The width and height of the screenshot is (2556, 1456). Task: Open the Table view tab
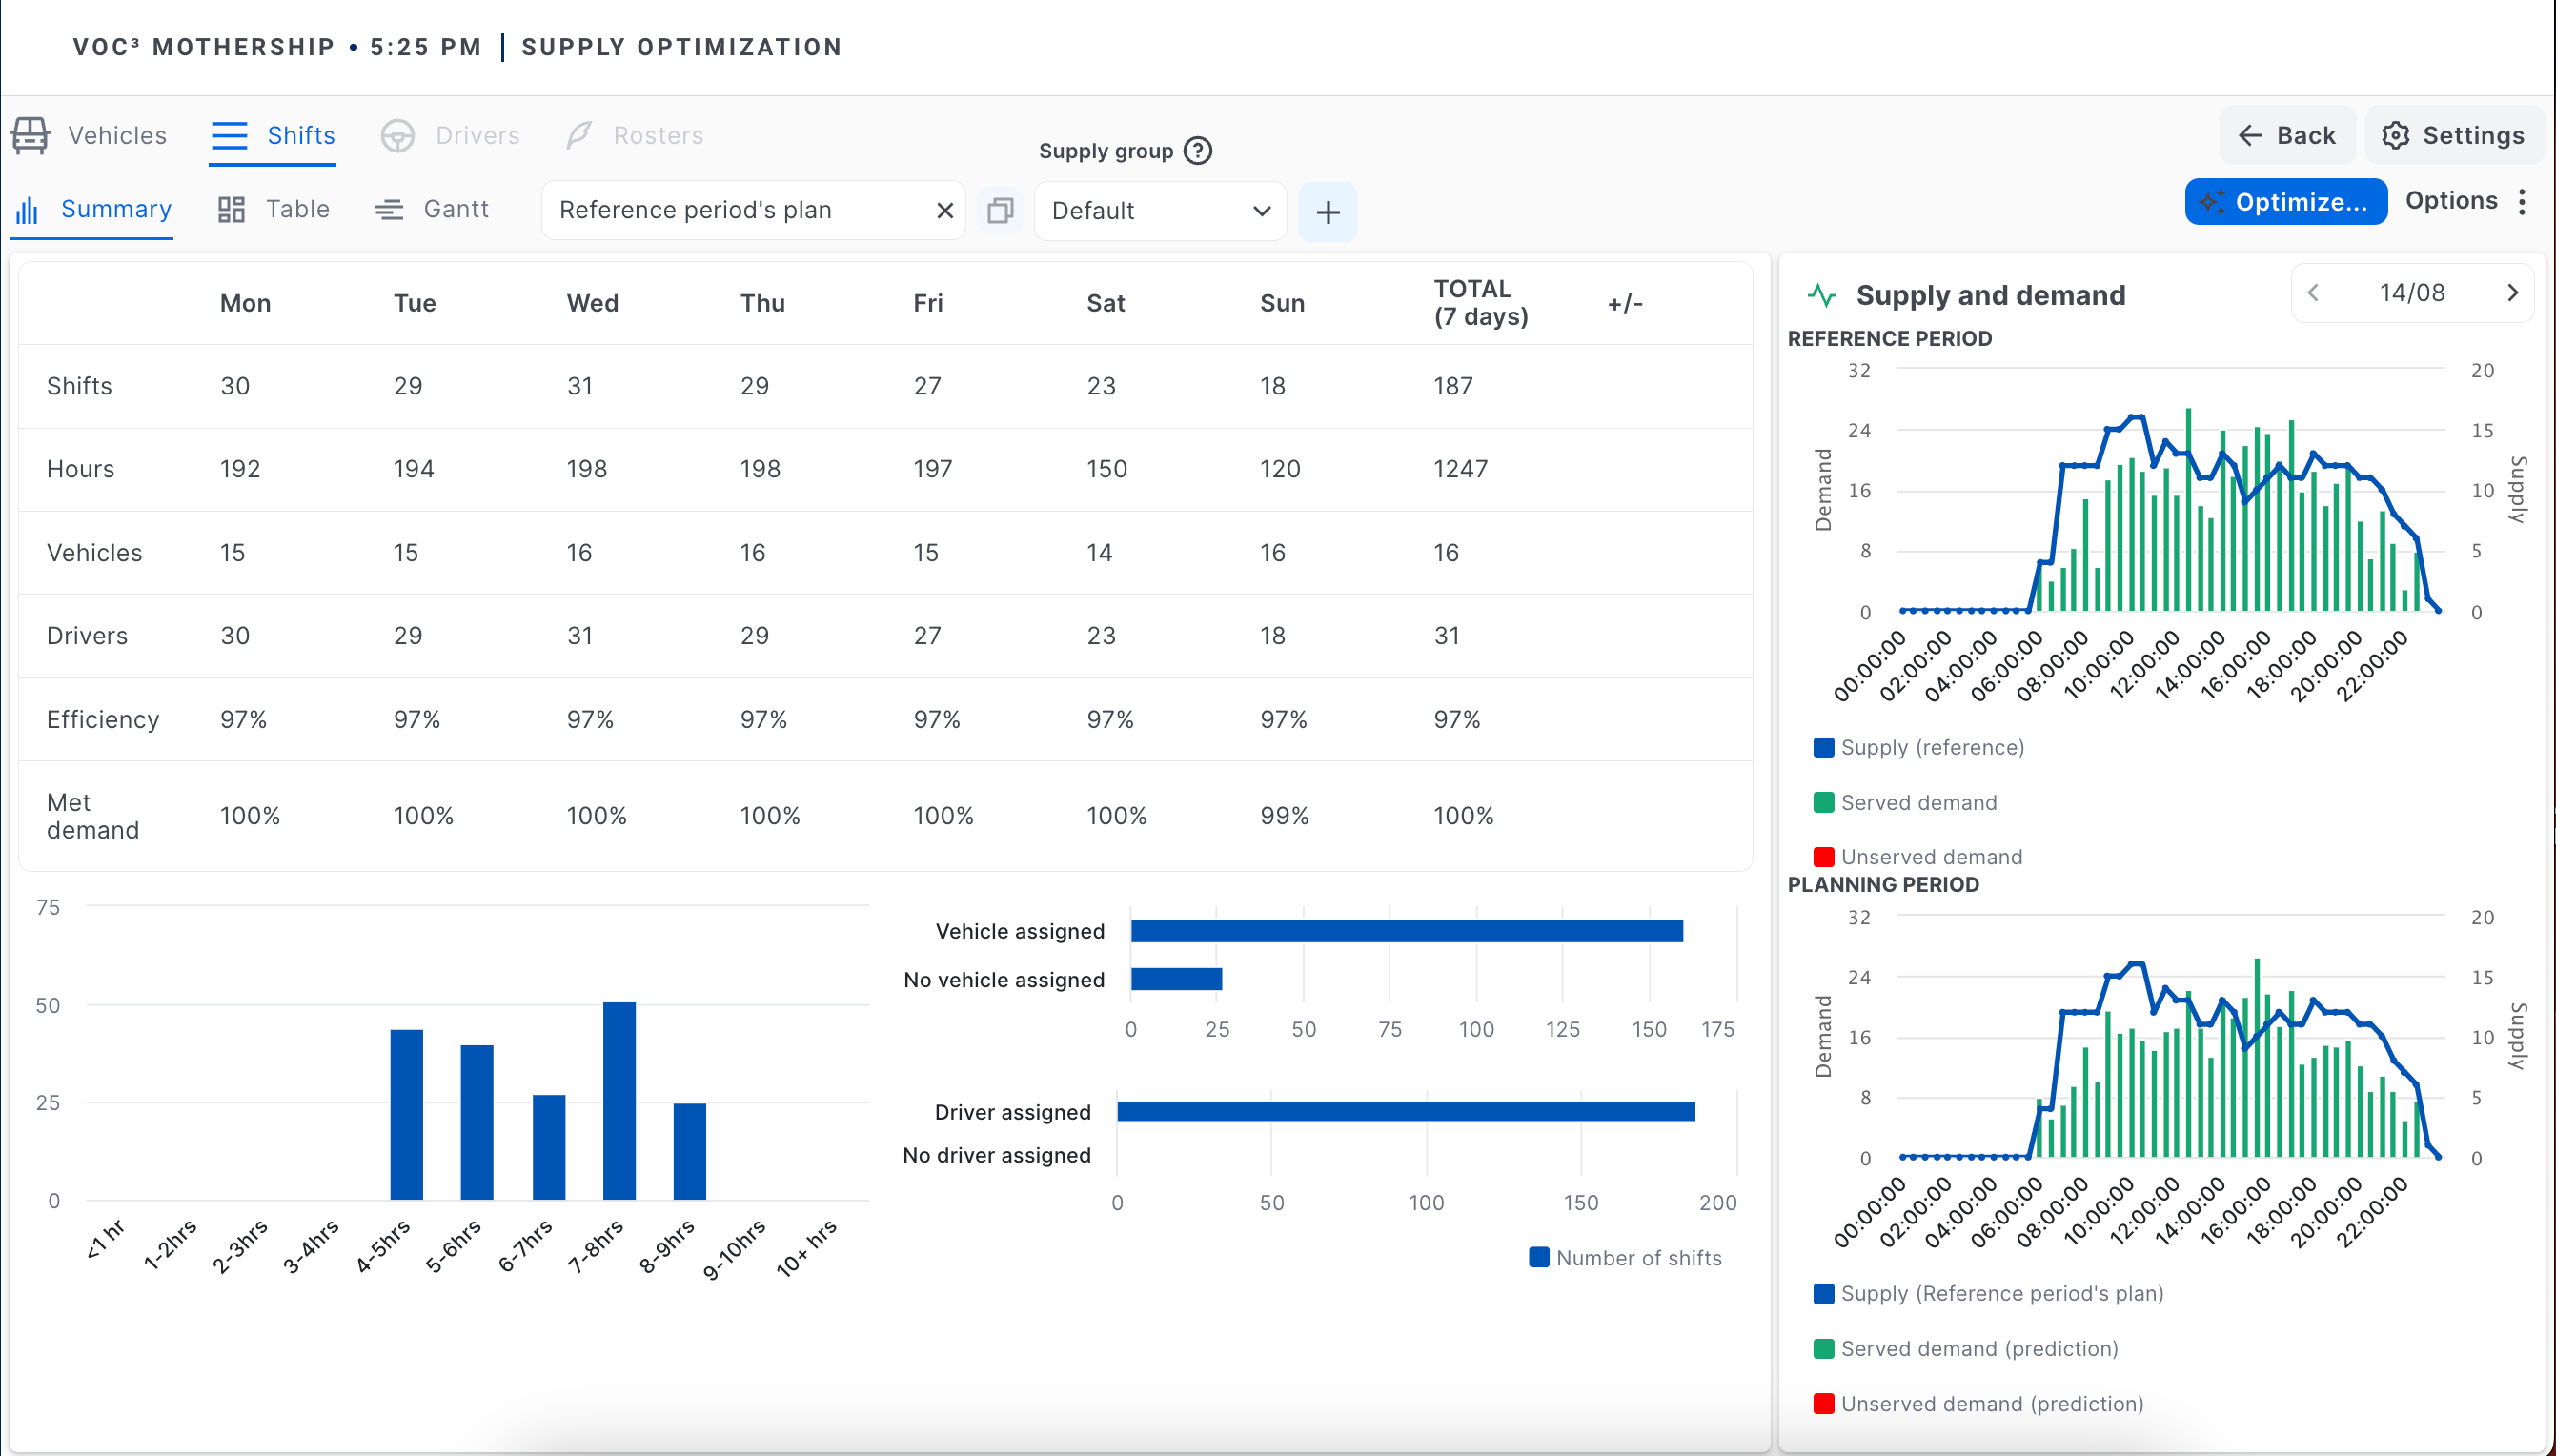(x=274, y=209)
